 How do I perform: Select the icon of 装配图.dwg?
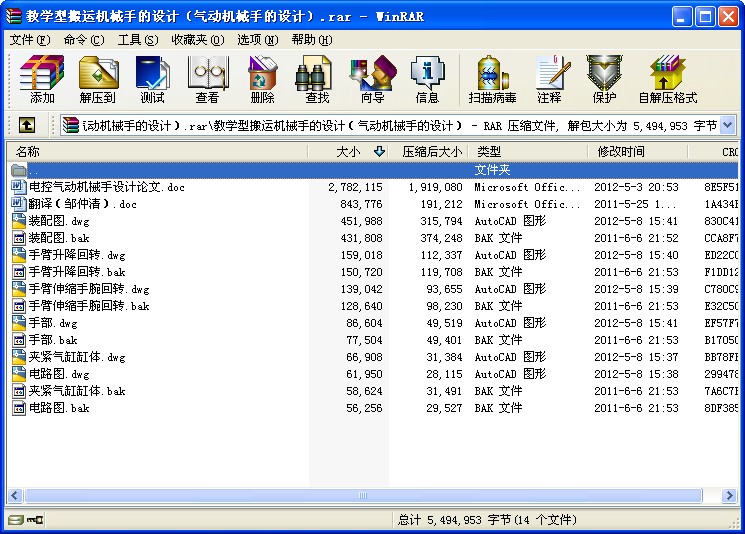(x=19, y=221)
